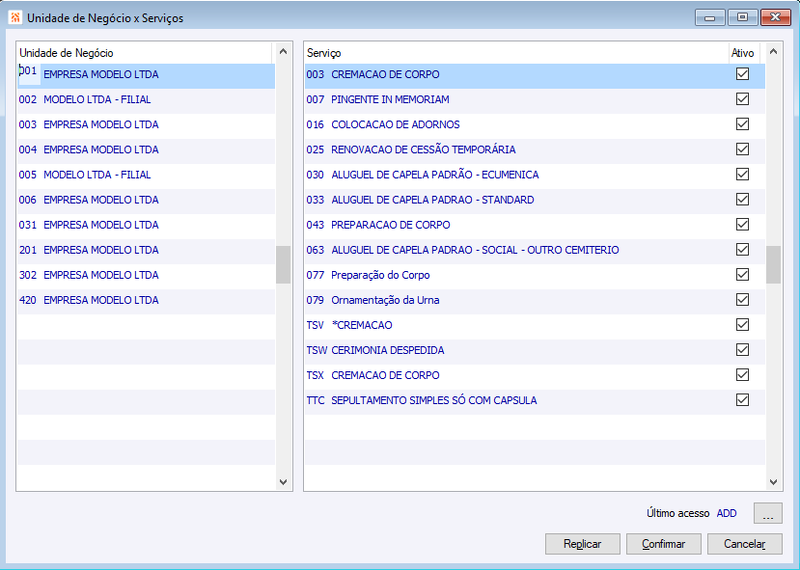Select service 007 PINGENTE IN MEMORIAM
Screen dimensions: 800x570
(535, 101)
